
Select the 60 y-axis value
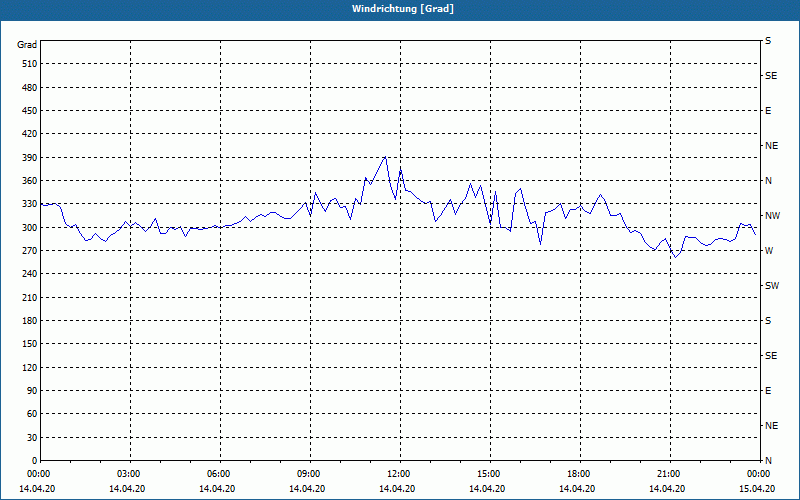32,414
